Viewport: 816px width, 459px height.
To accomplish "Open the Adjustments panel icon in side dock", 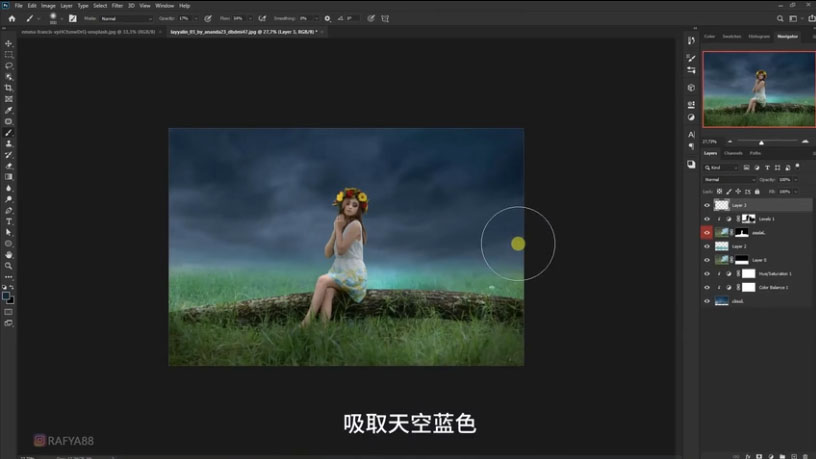I will [691, 117].
